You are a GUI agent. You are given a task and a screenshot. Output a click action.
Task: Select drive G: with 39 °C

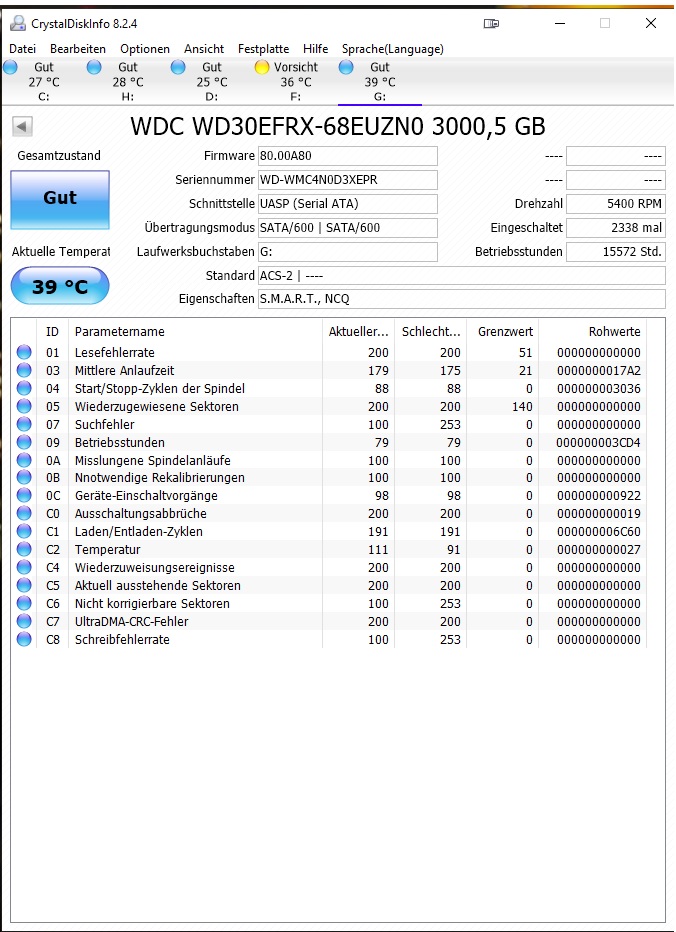(x=379, y=81)
